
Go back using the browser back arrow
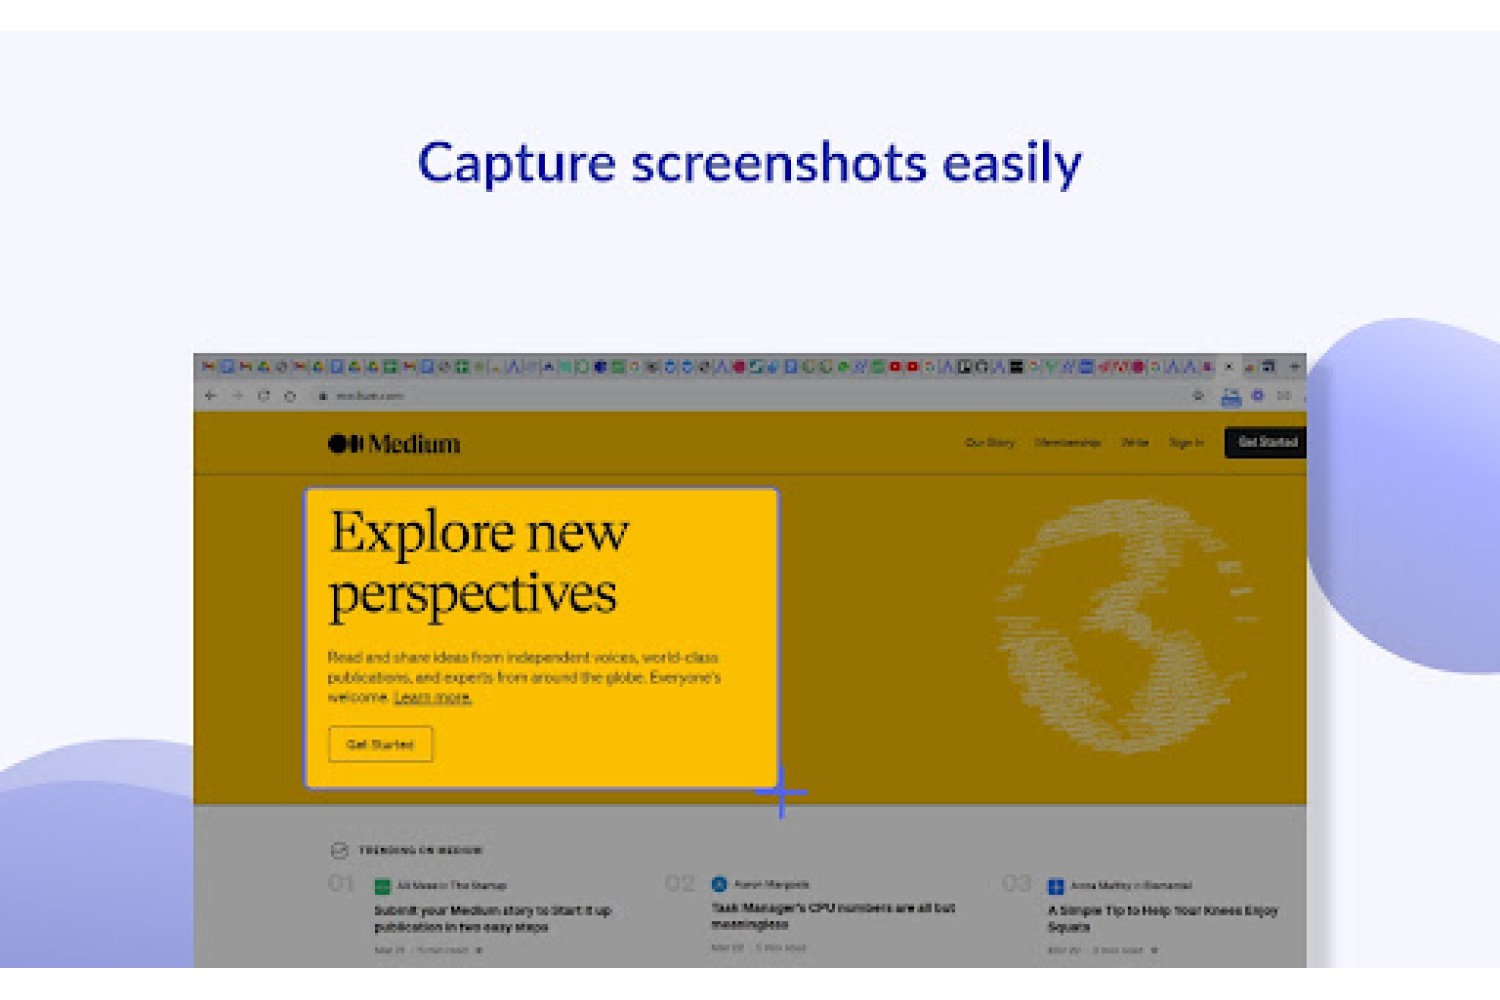(210, 396)
